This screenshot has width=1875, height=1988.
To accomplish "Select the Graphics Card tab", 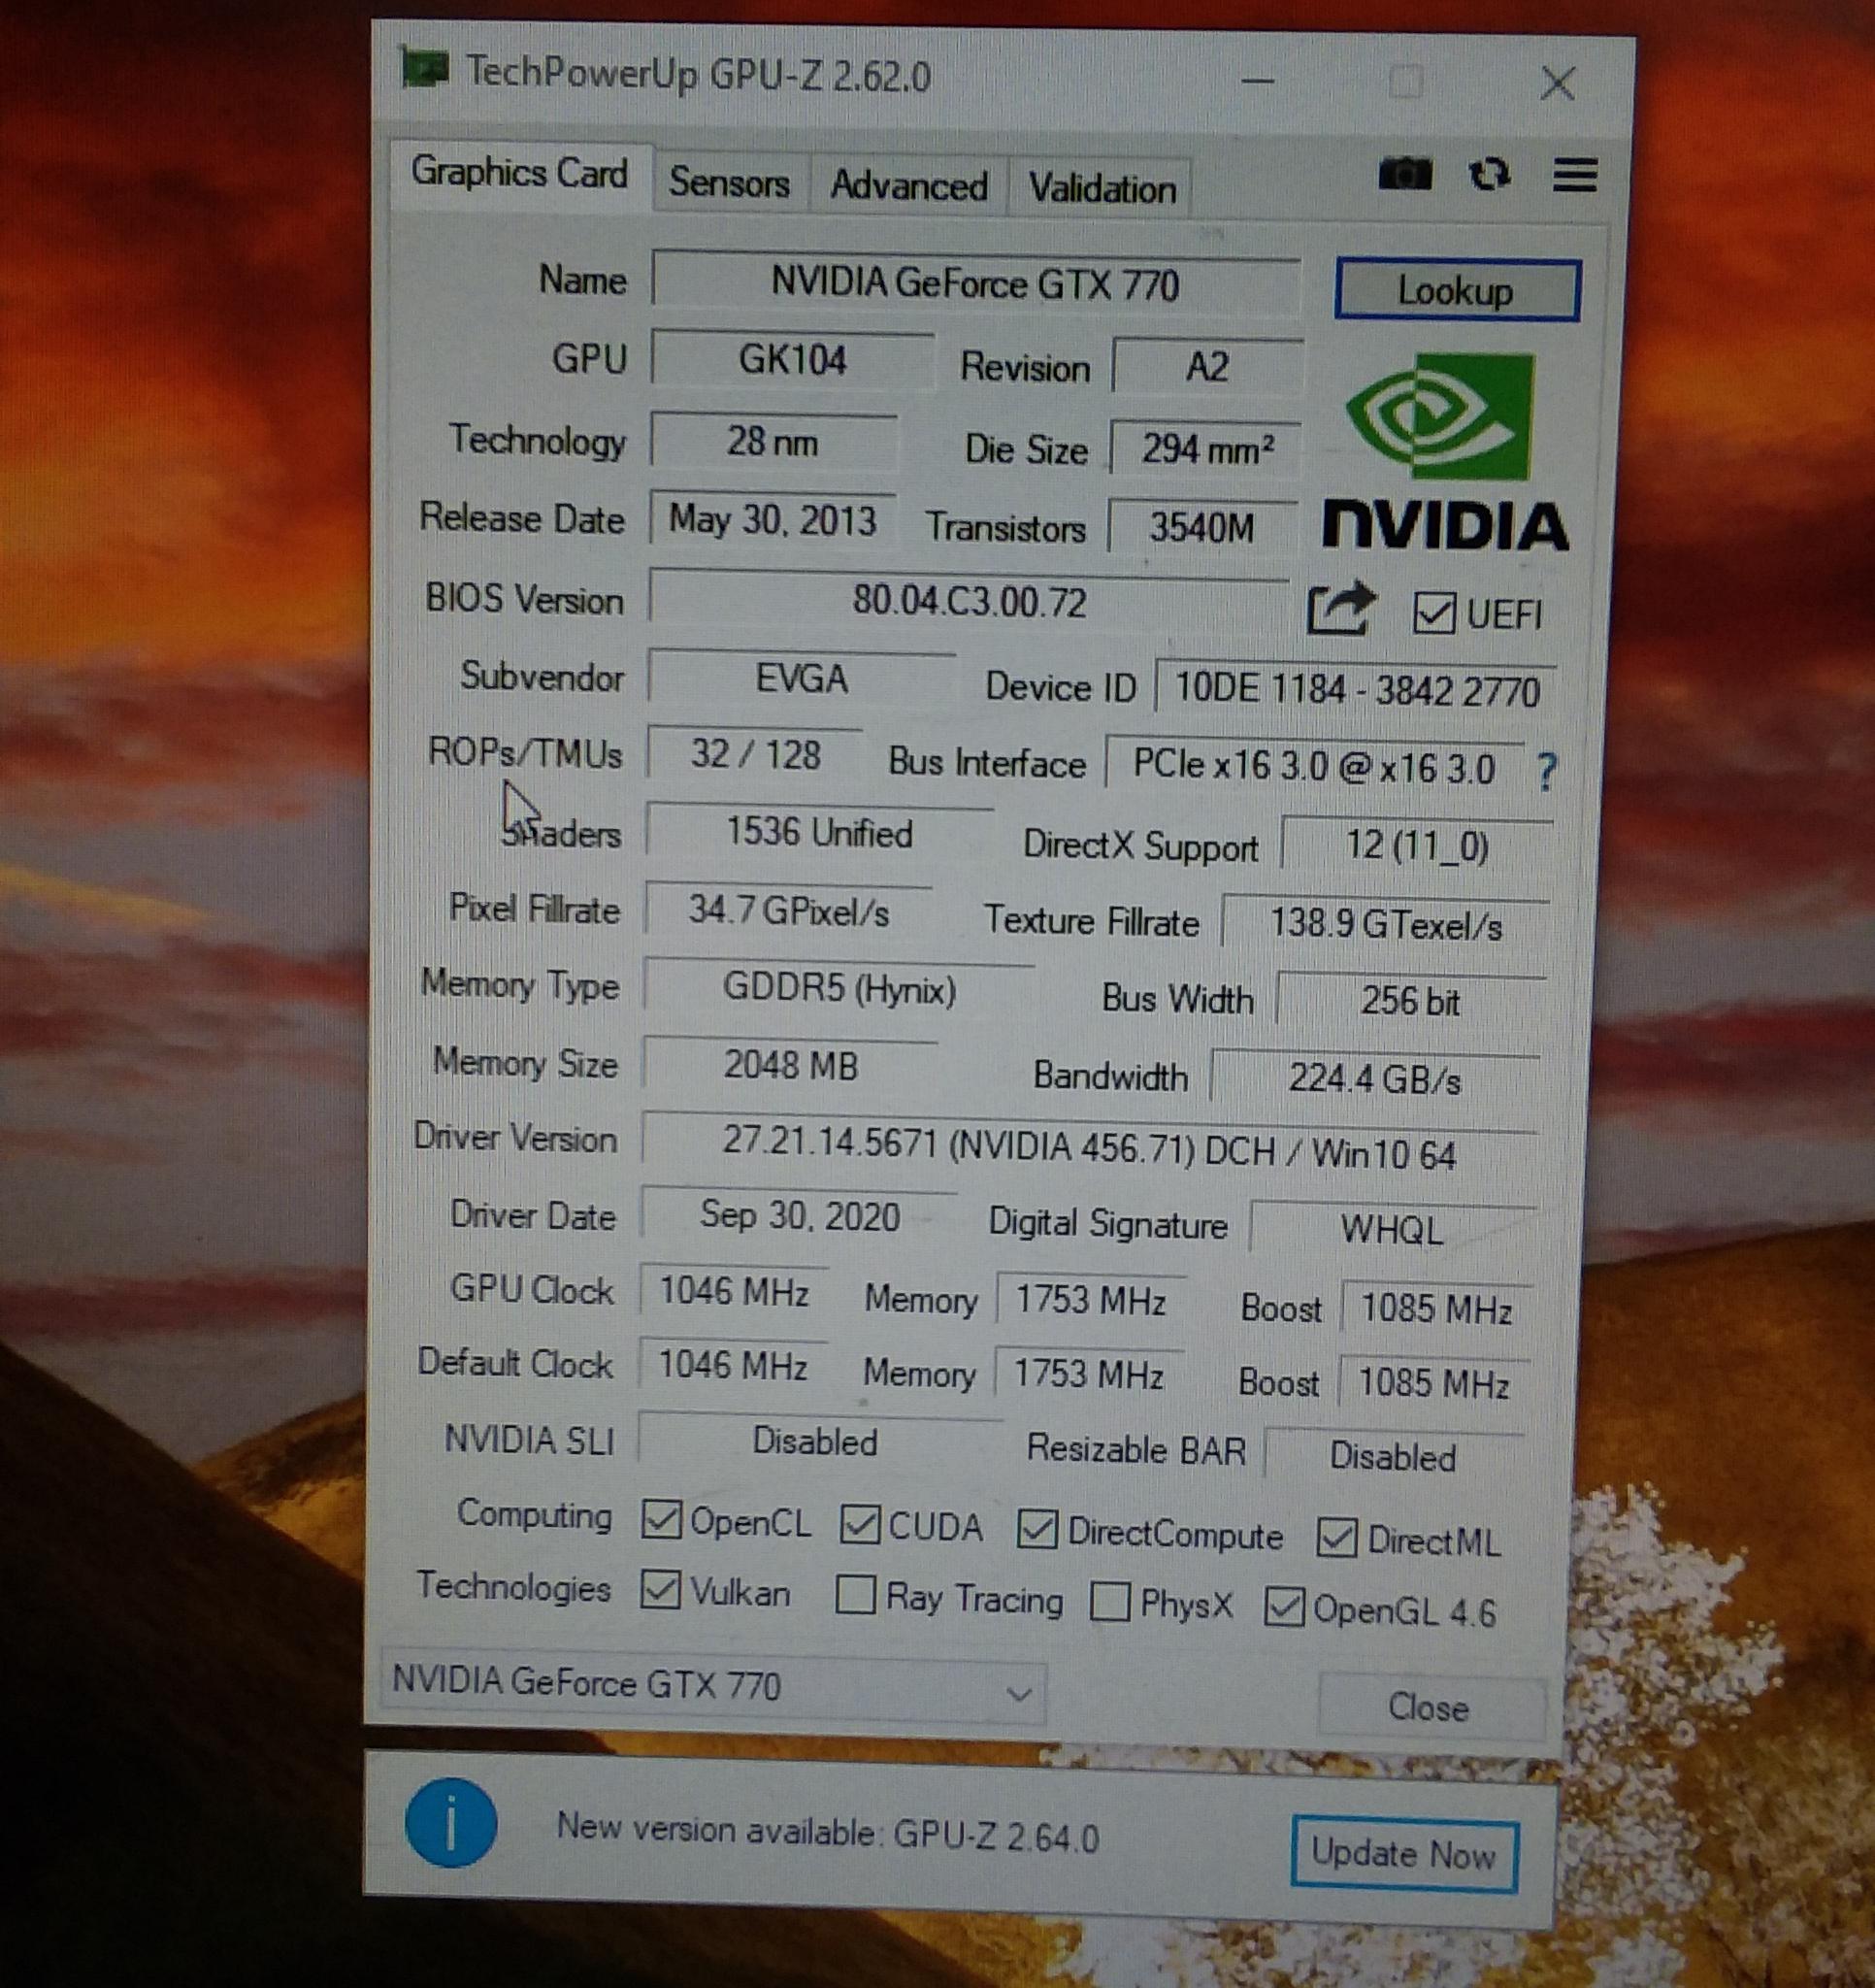I will point(520,173).
